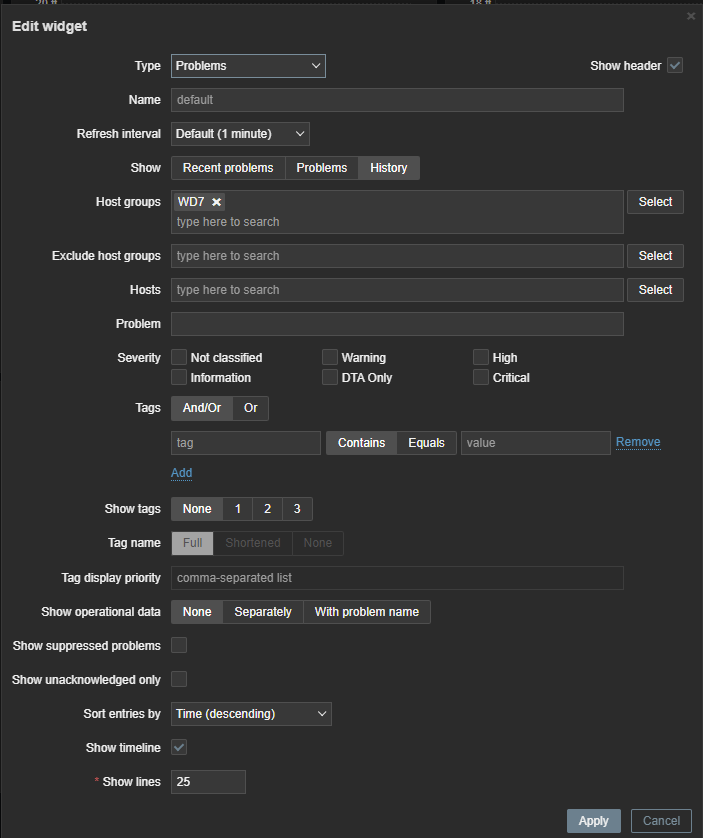Screen dimensions: 703x838
Task: Remove the WD7 host group tag
Action: (x=217, y=202)
